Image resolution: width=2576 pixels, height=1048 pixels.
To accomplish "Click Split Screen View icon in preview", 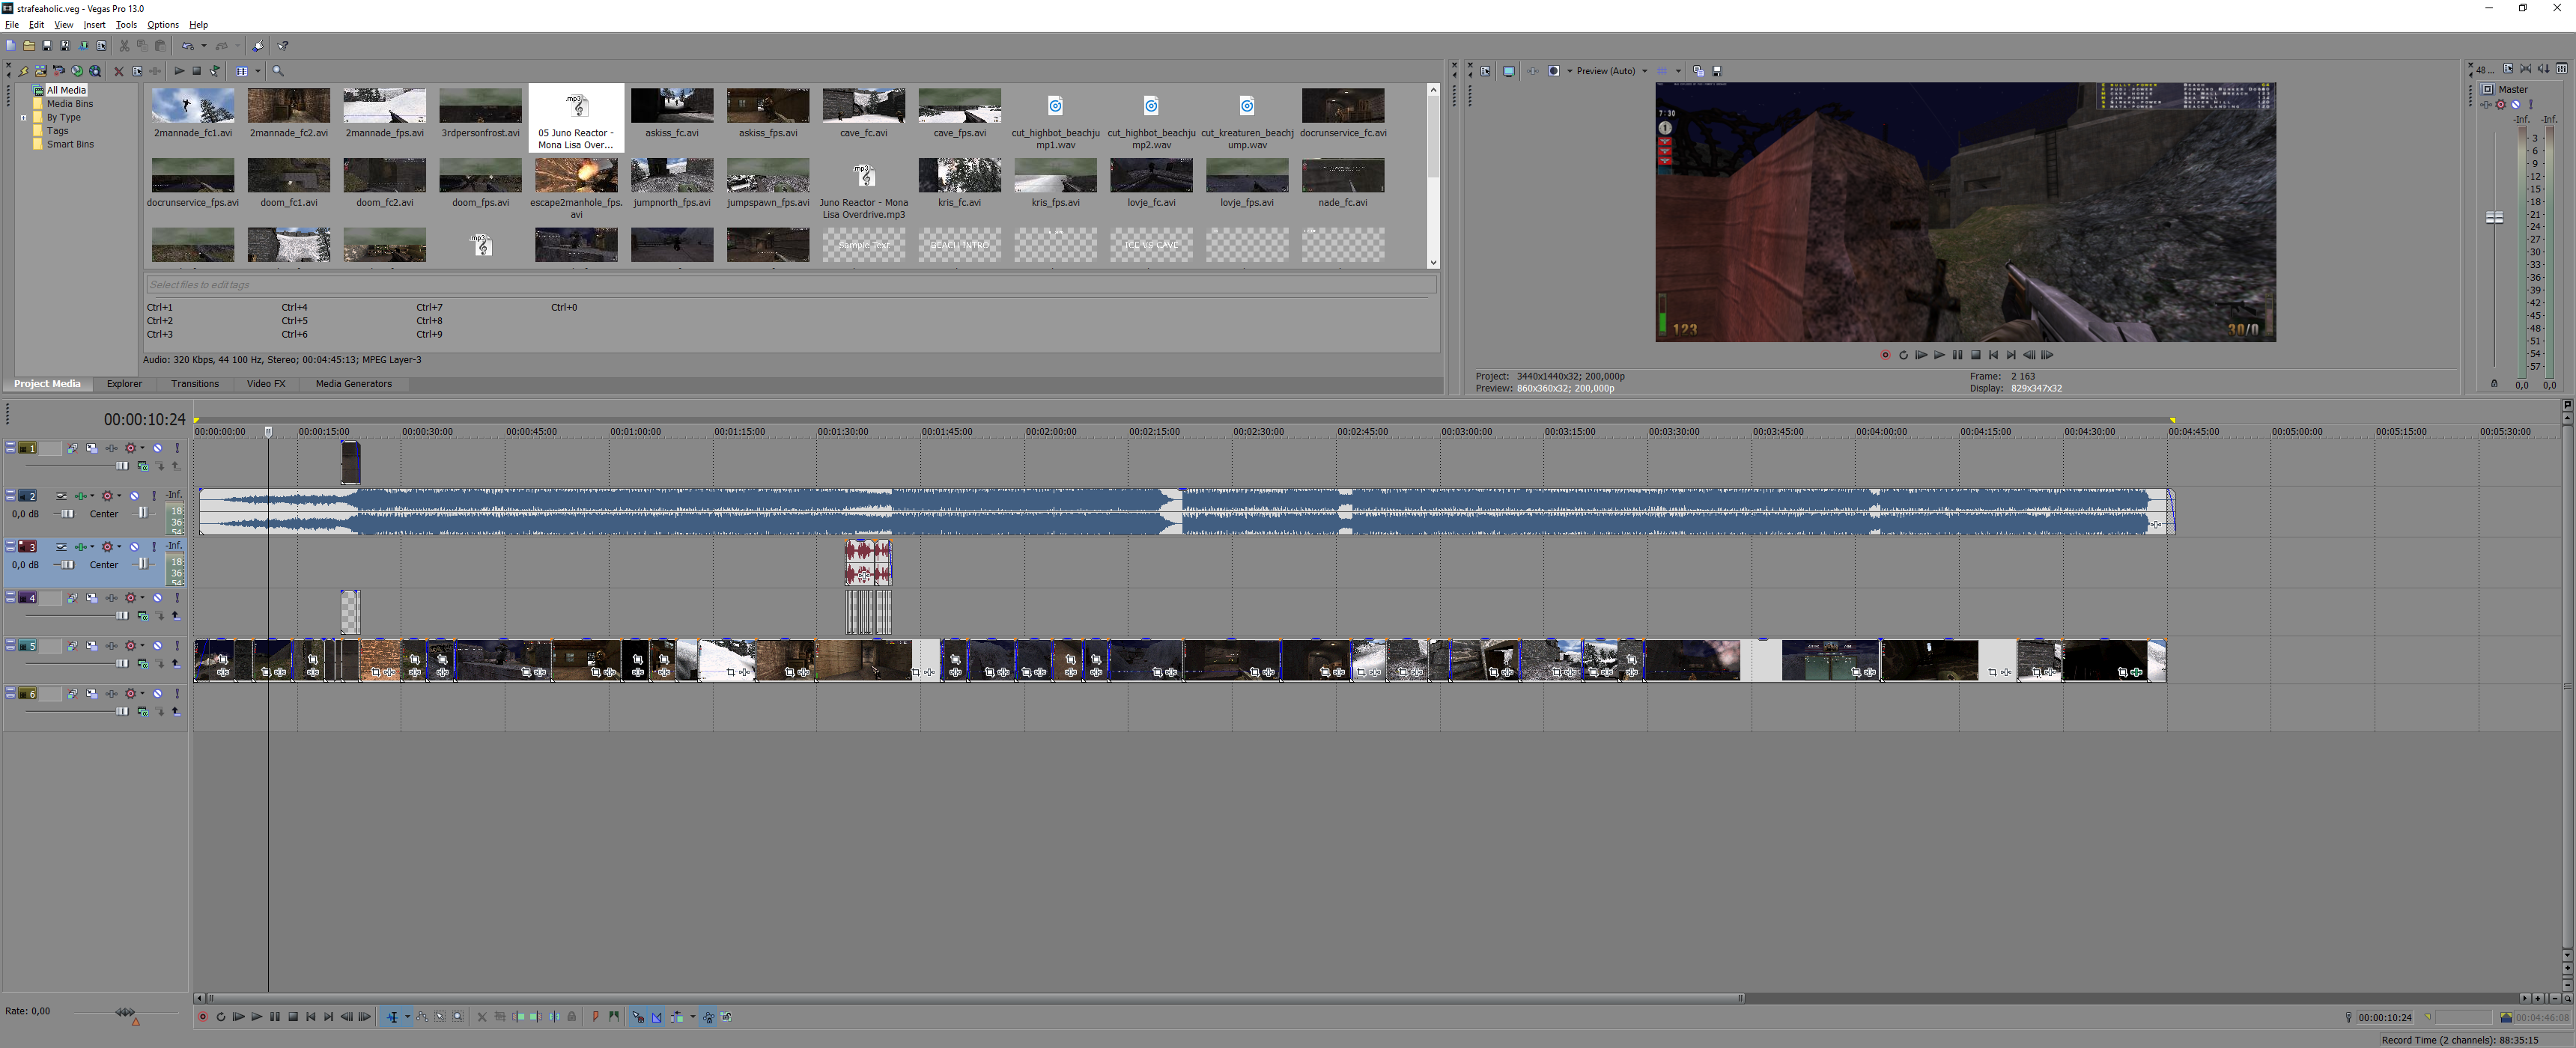I will tap(1554, 71).
